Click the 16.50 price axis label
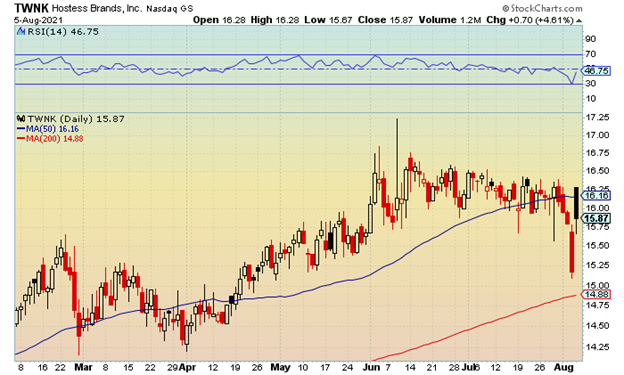 tap(597, 171)
